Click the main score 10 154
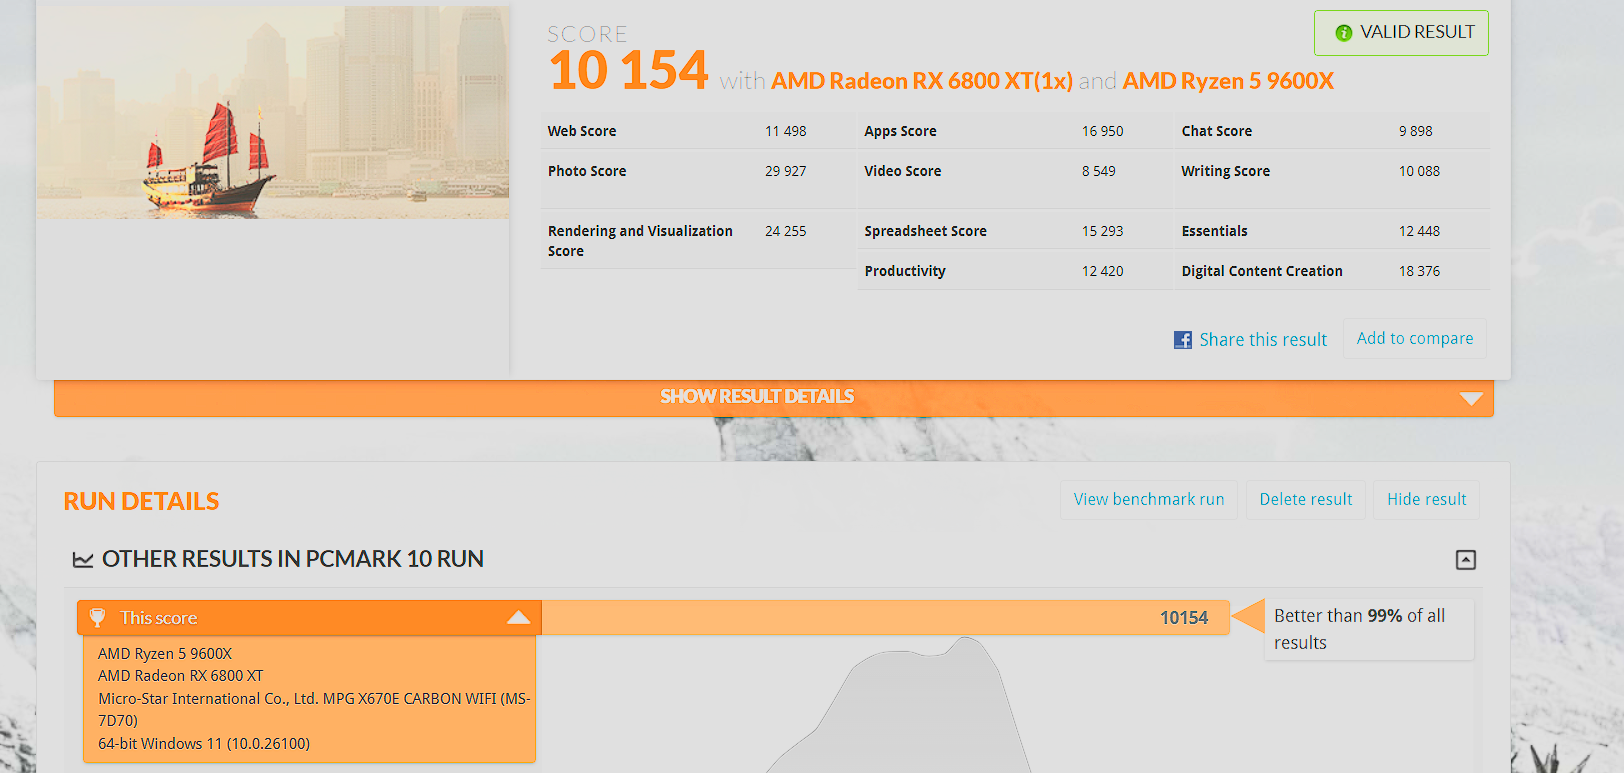The image size is (1624, 773). pyautogui.click(x=628, y=71)
